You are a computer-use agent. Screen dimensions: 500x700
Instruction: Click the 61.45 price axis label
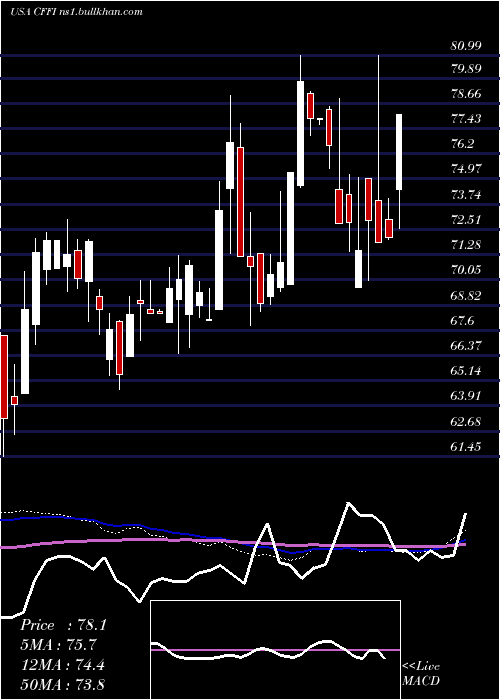point(466,446)
